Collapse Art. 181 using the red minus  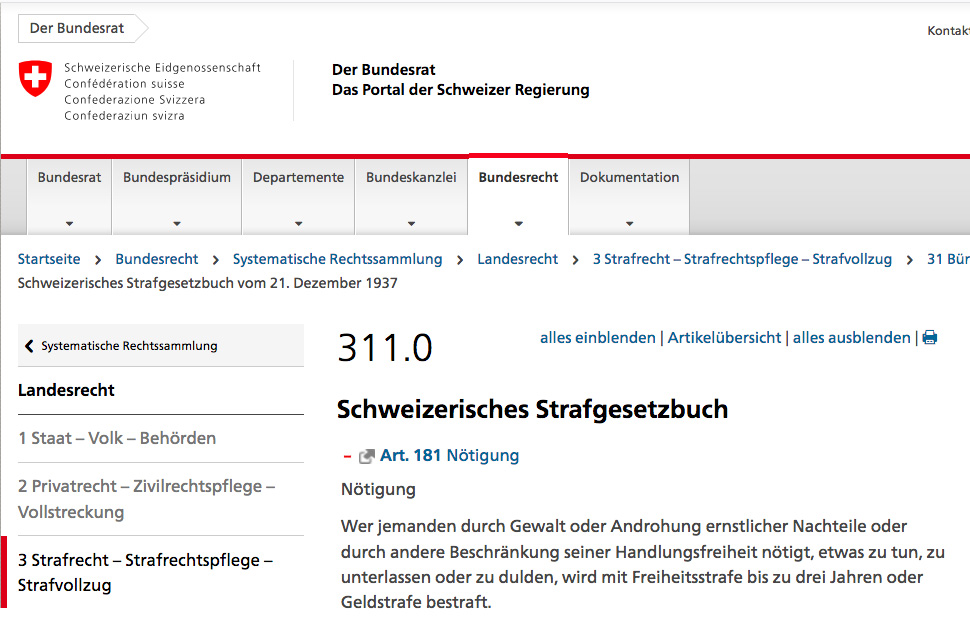pos(347,456)
